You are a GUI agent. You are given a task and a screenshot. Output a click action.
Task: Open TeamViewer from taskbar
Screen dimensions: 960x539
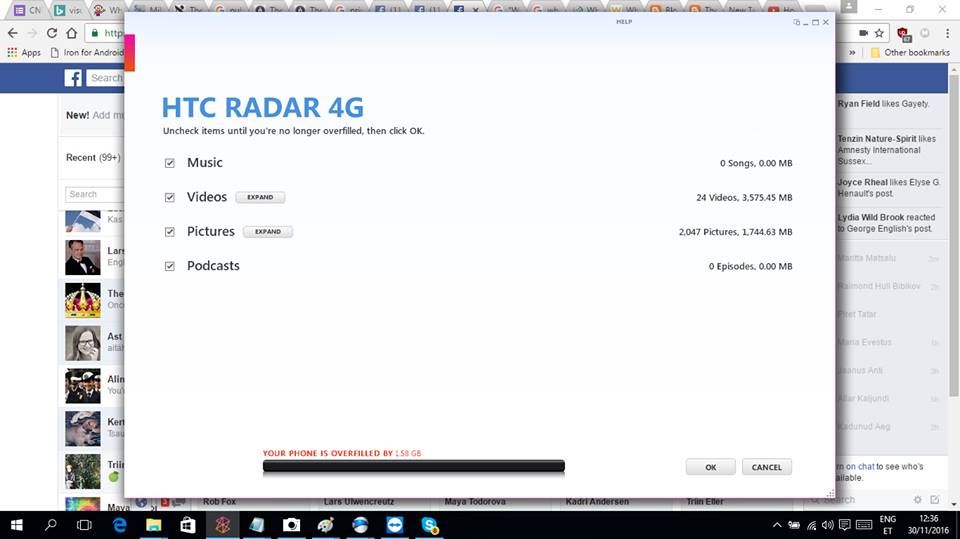394,525
